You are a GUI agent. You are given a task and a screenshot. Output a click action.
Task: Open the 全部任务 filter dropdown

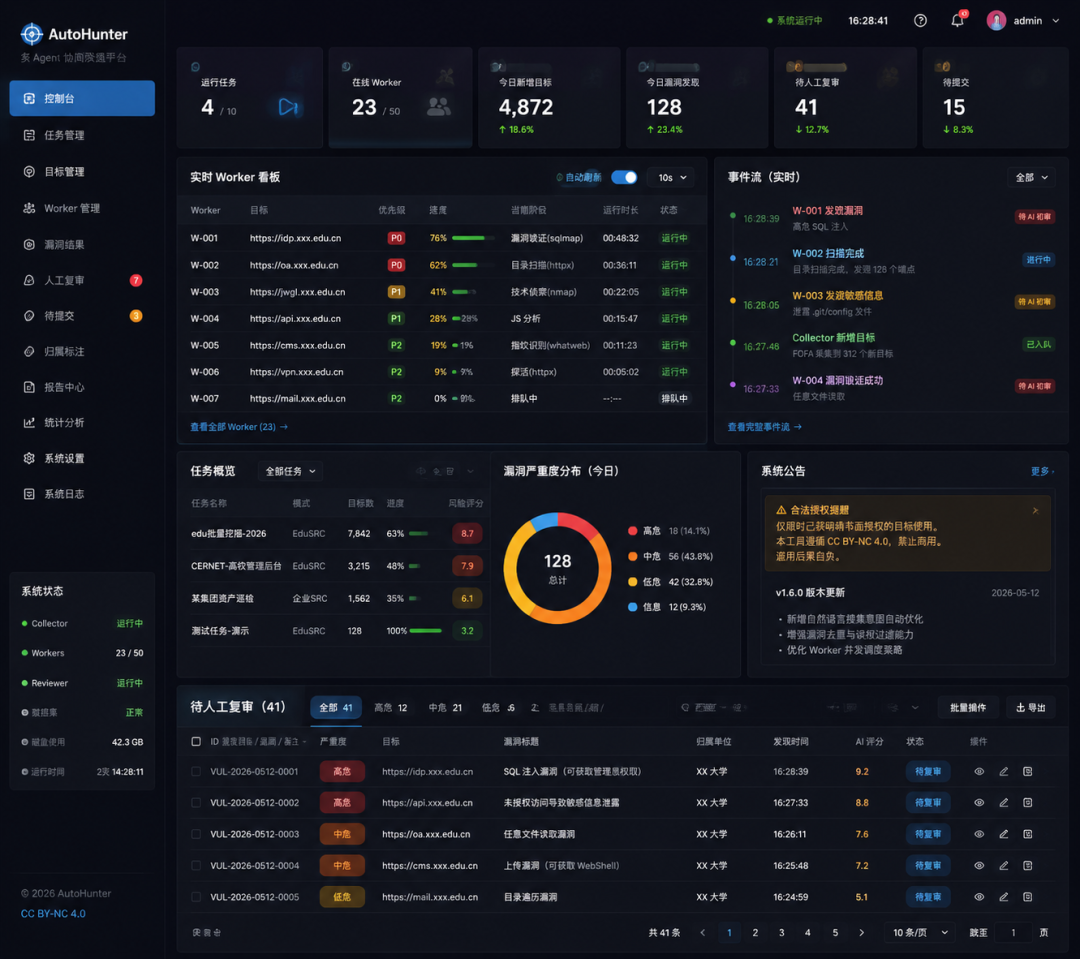pyautogui.click(x=291, y=471)
